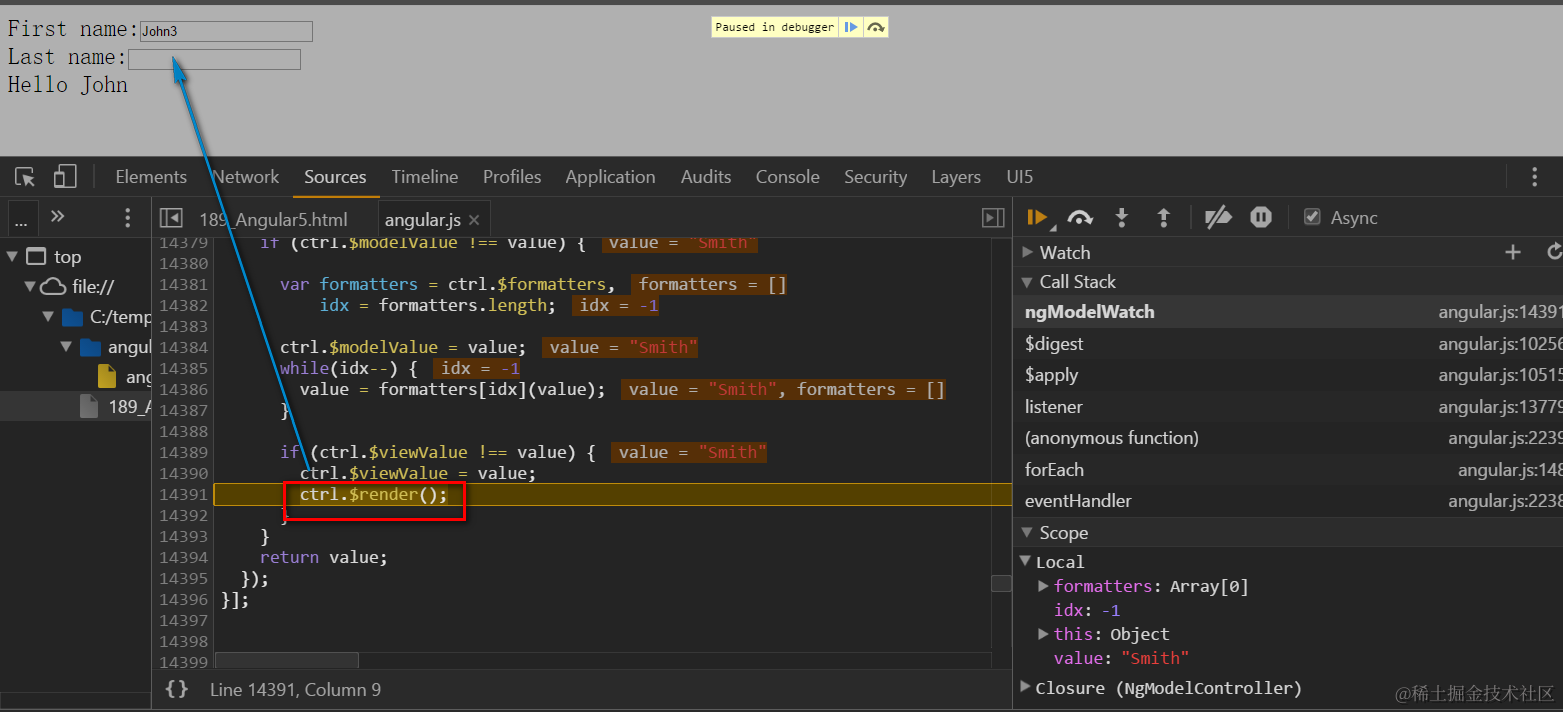Click the vertical scrollbar thumb of the code editor
The height and width of the screenshot is (712, 1563).
[x=1001, y=584]
